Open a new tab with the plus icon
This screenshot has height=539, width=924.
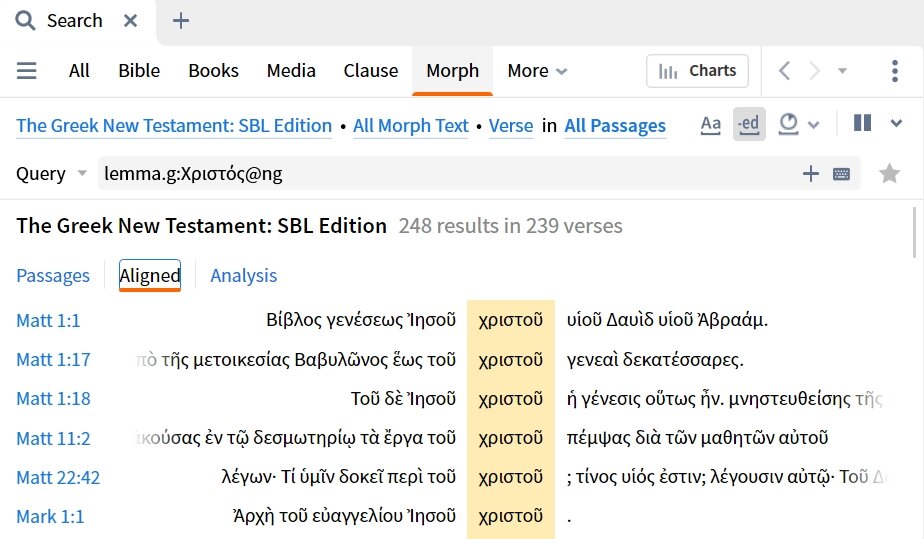pyautogui.click(x=180, y=21)
